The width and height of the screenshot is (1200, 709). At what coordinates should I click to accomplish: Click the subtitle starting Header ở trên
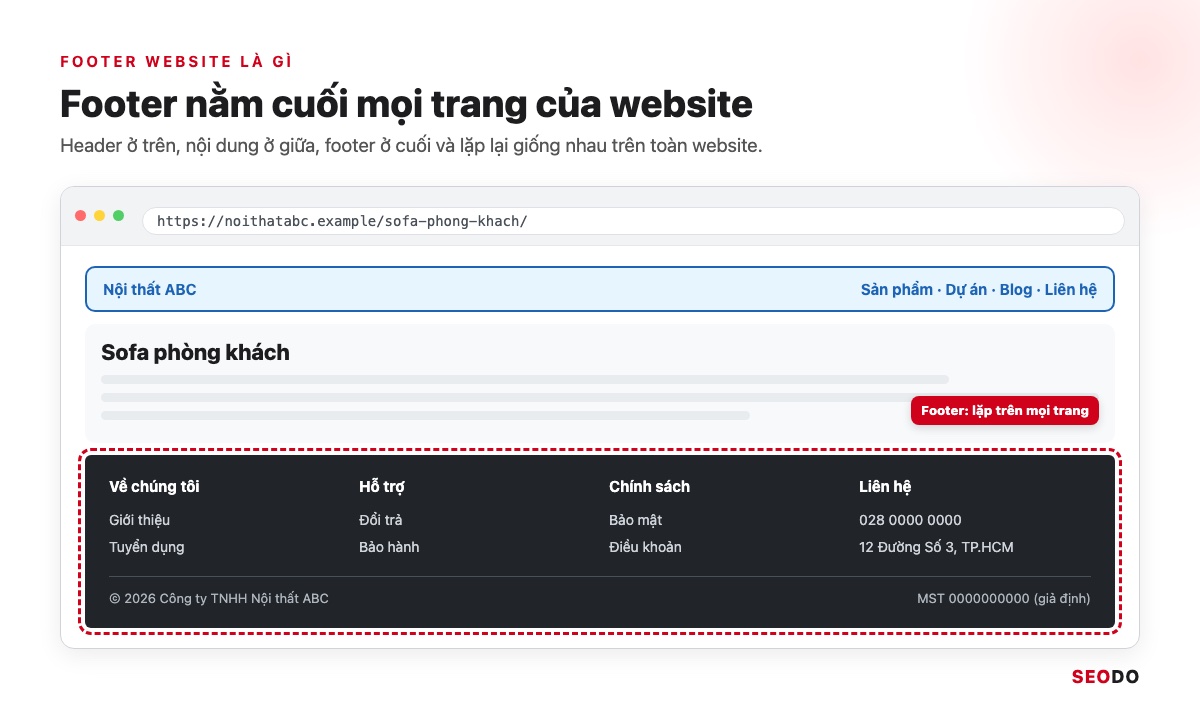411,145
